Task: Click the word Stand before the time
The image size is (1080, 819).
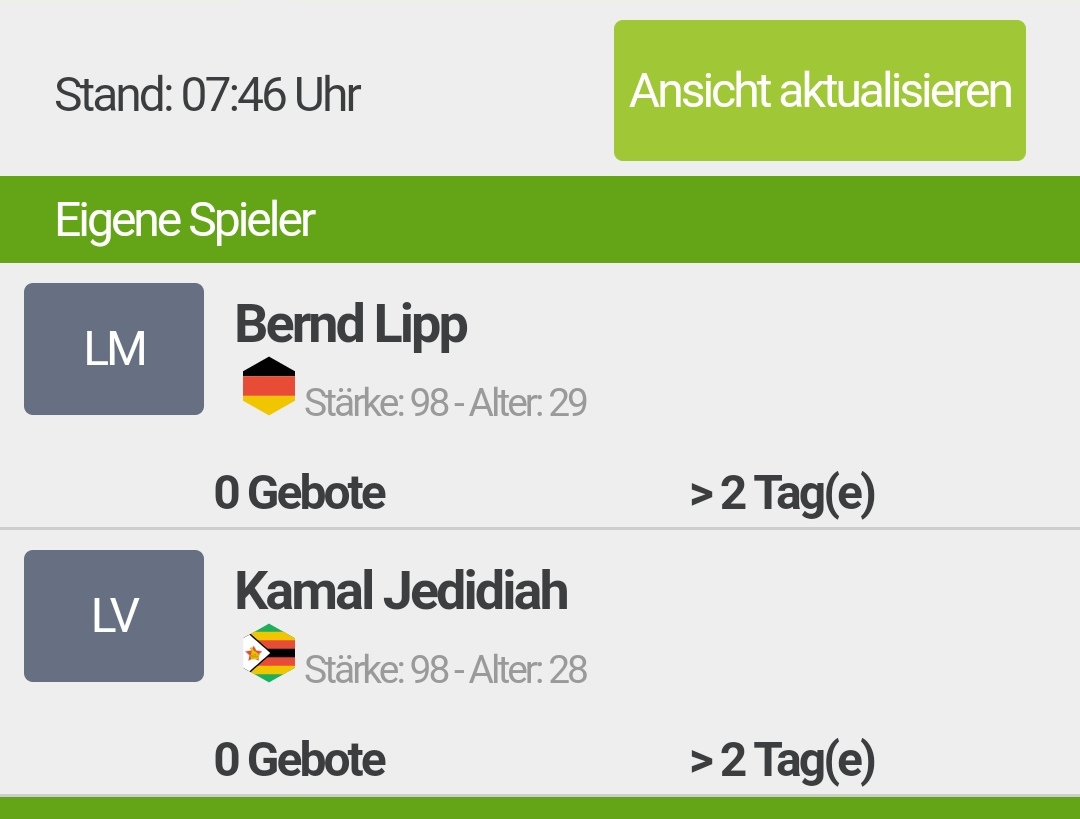Action: coord(112,96)
